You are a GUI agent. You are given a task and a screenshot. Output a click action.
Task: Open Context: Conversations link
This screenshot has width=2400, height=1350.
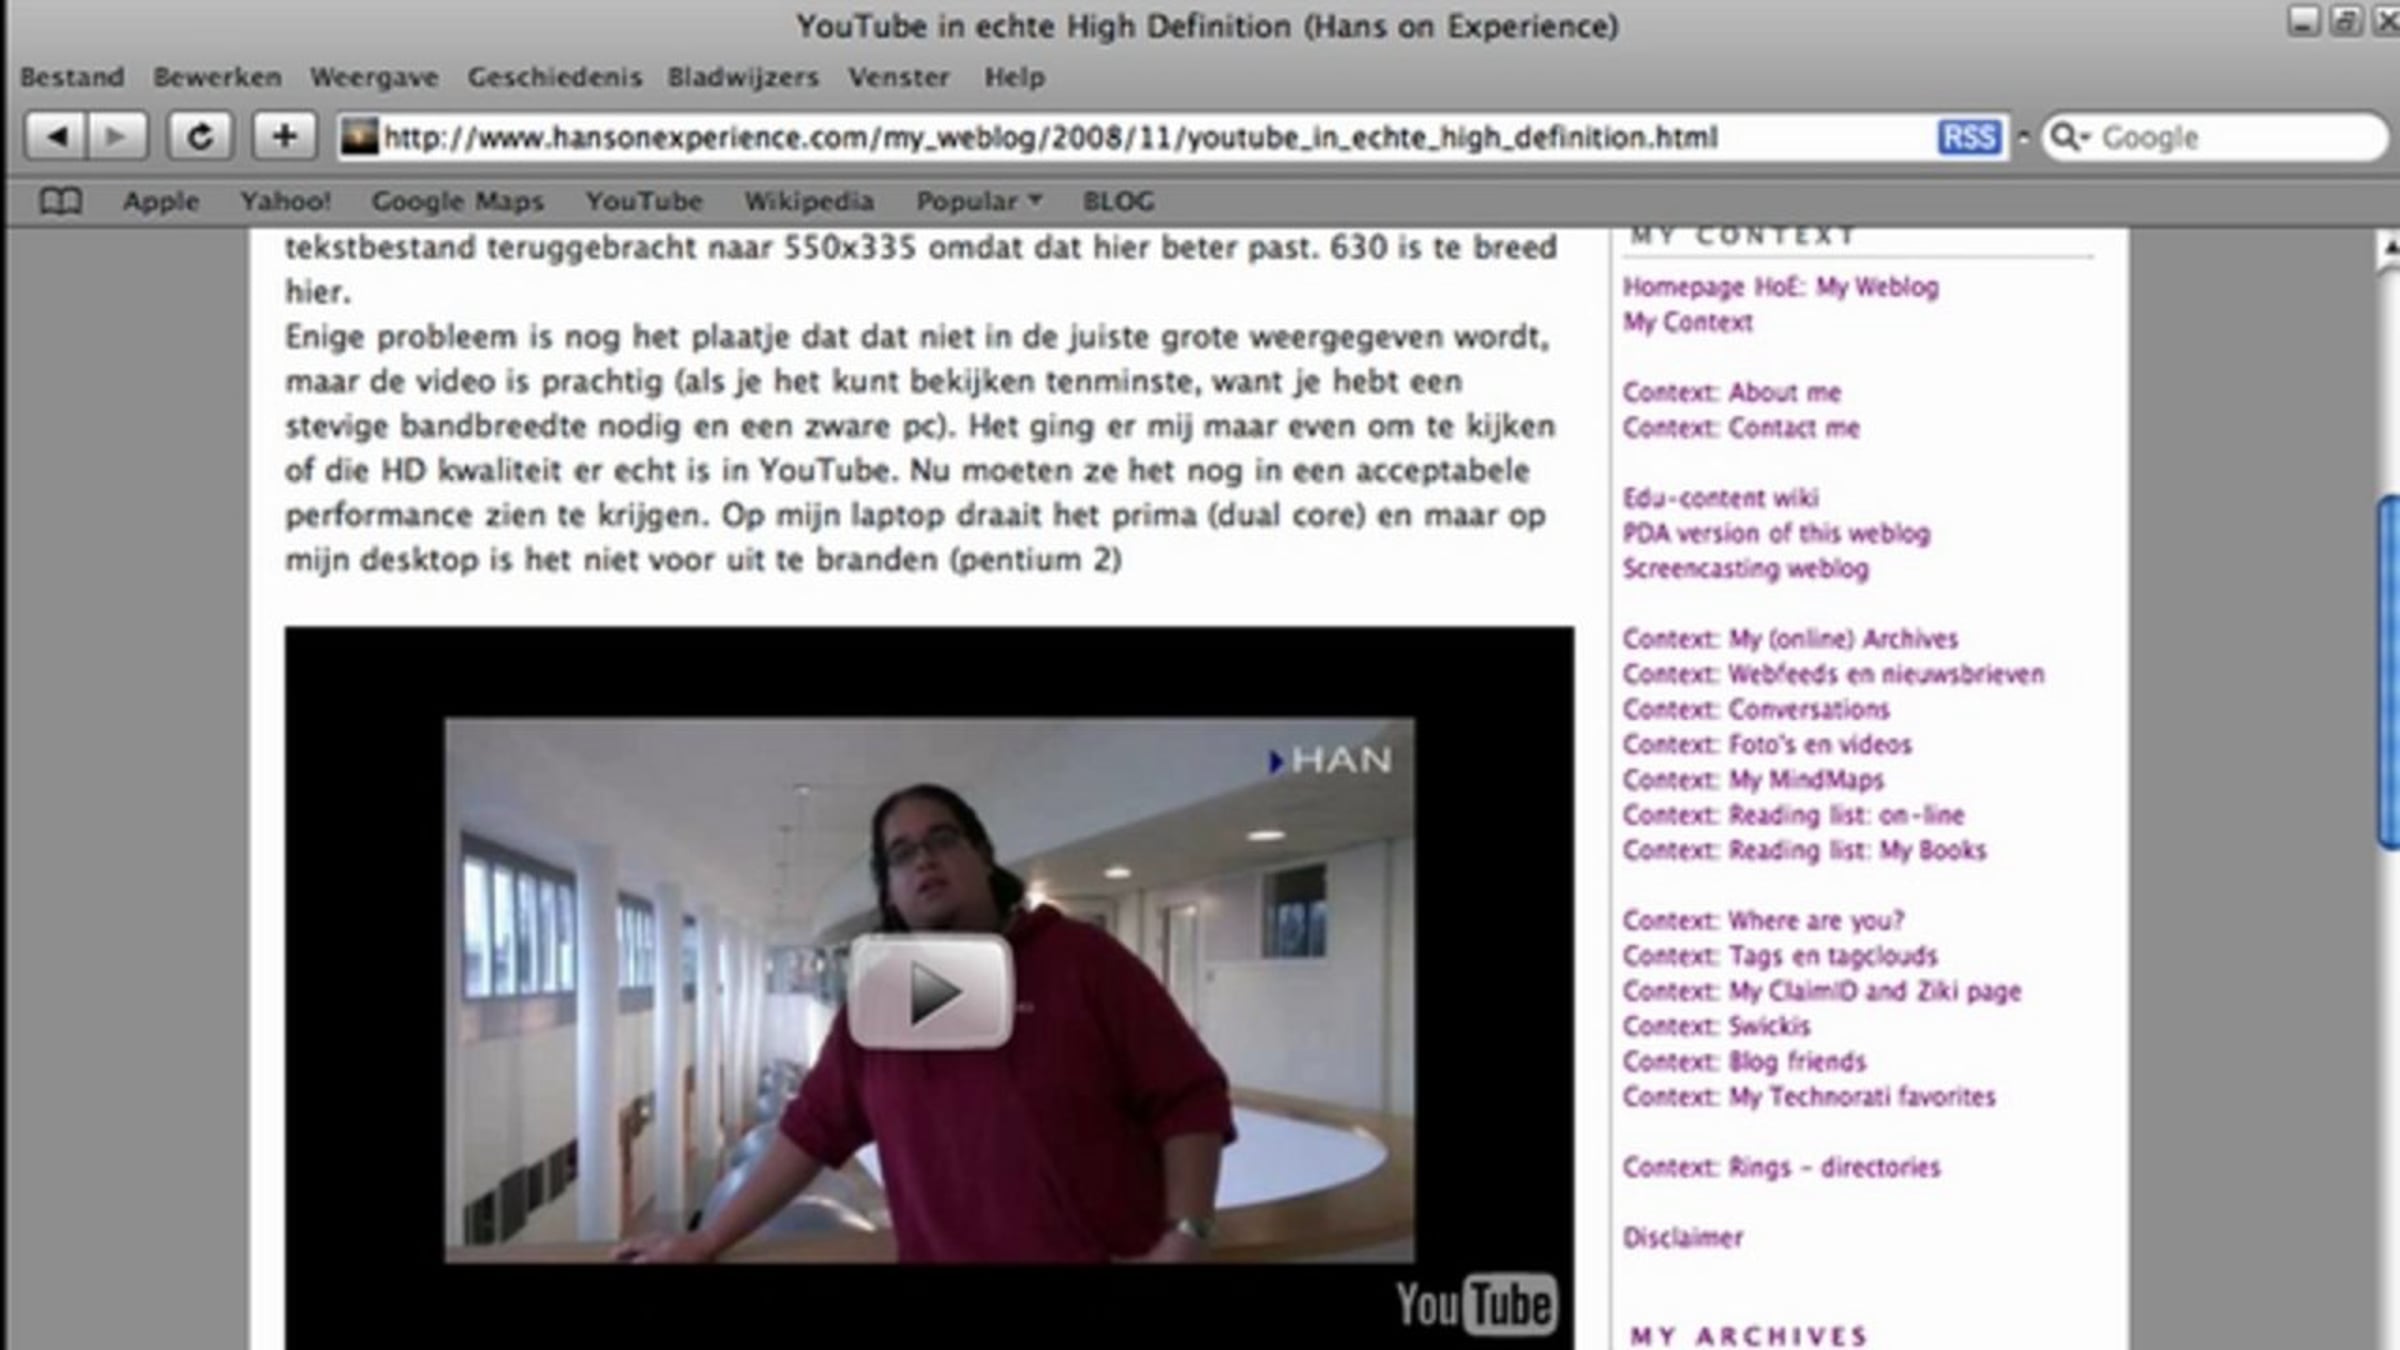coord(1756,709)
